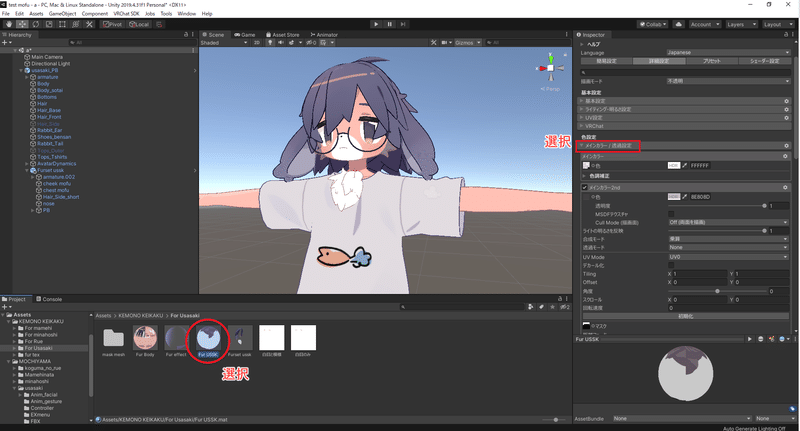Click gear icon on UV設定 row
800x431 pixels.
coord(786,118)
